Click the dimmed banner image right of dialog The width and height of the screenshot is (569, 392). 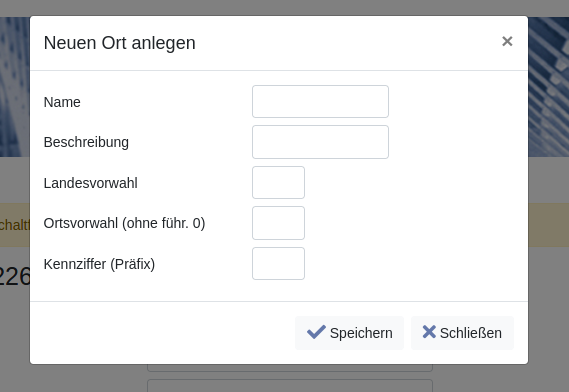(548, 87)
